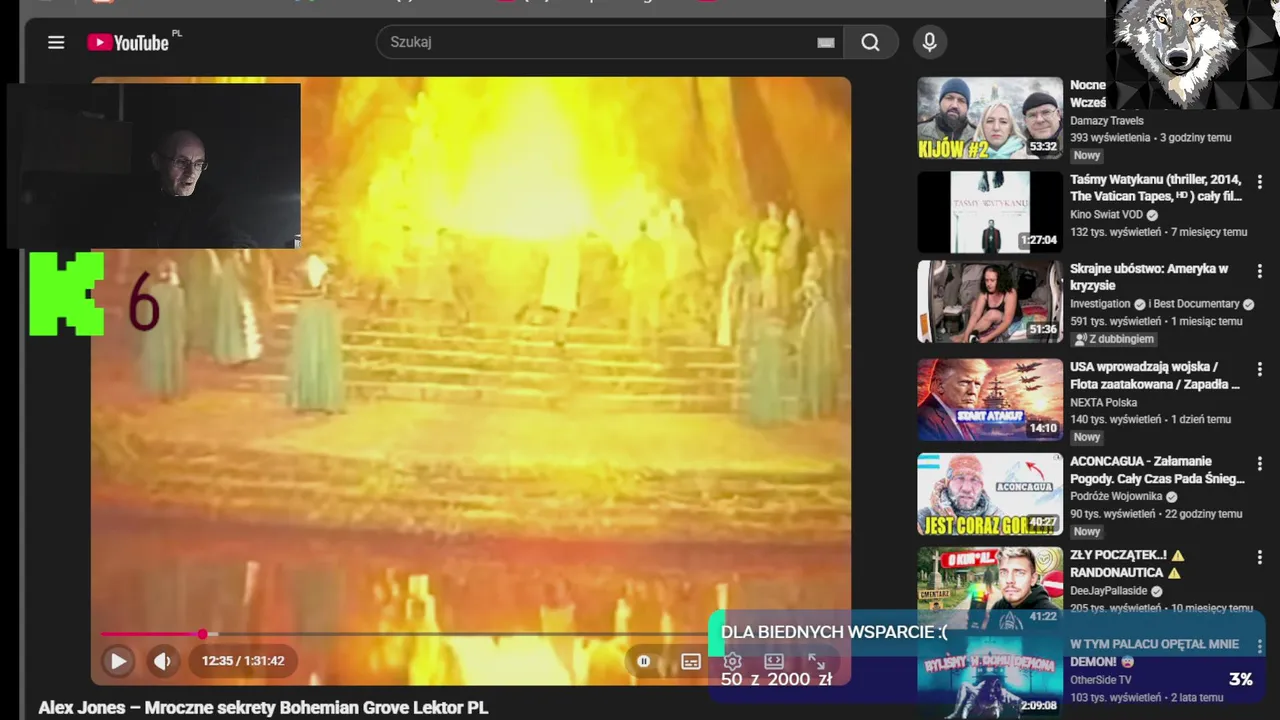
Task: Open Taśmy Watykanu video thumbnail
Action: tap(990, 212)
